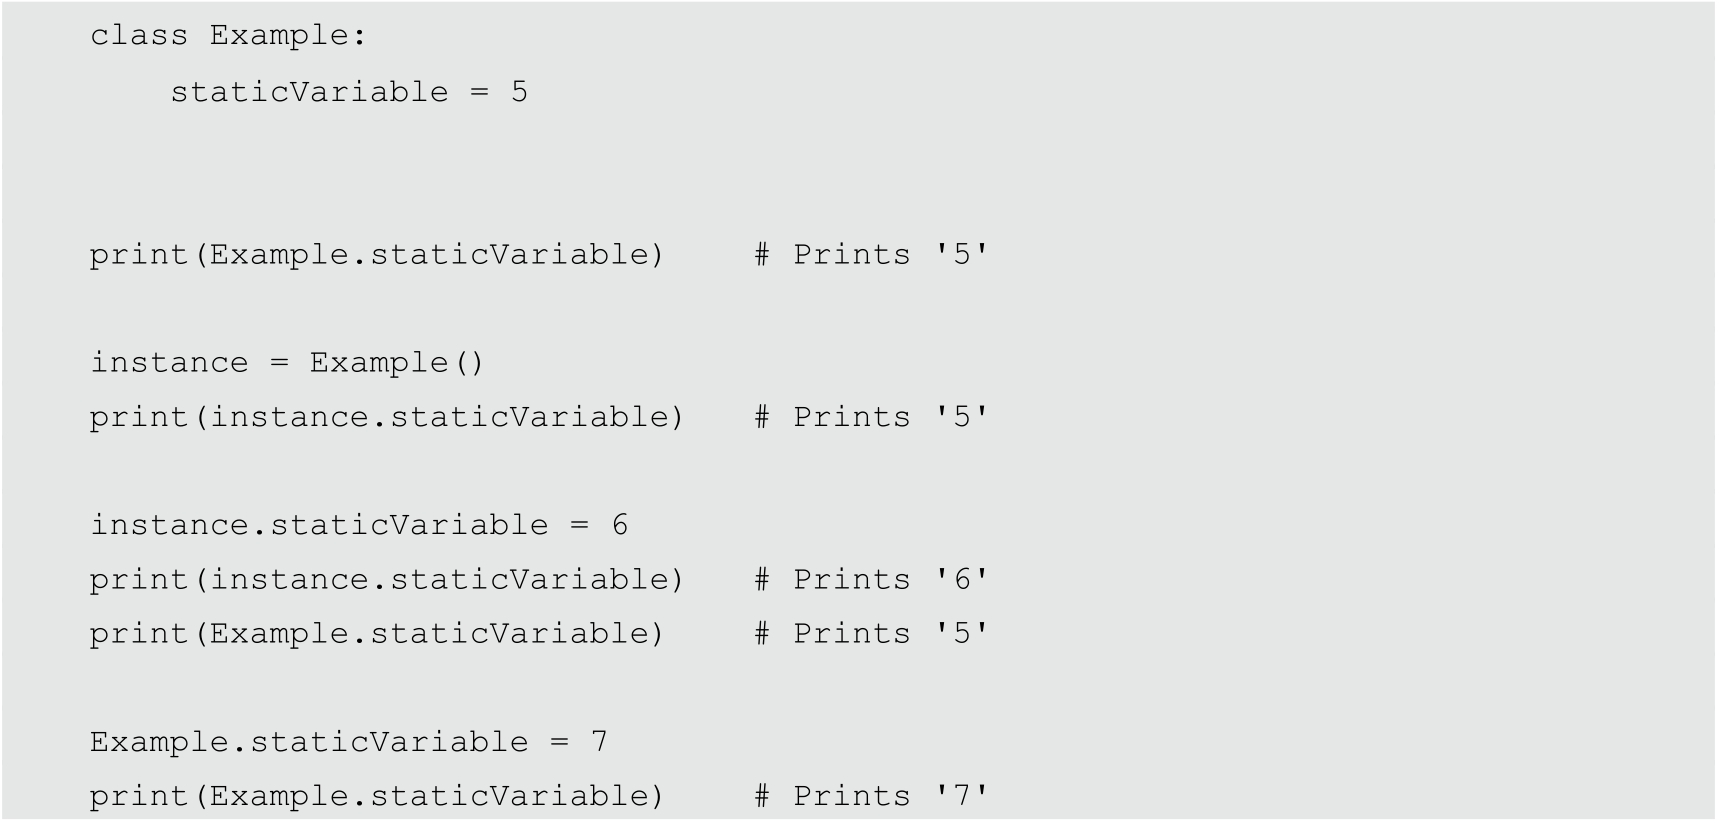1719x823 pixels.
Task: Click 'Example()' constructor call
Action: tap(396, 362)
